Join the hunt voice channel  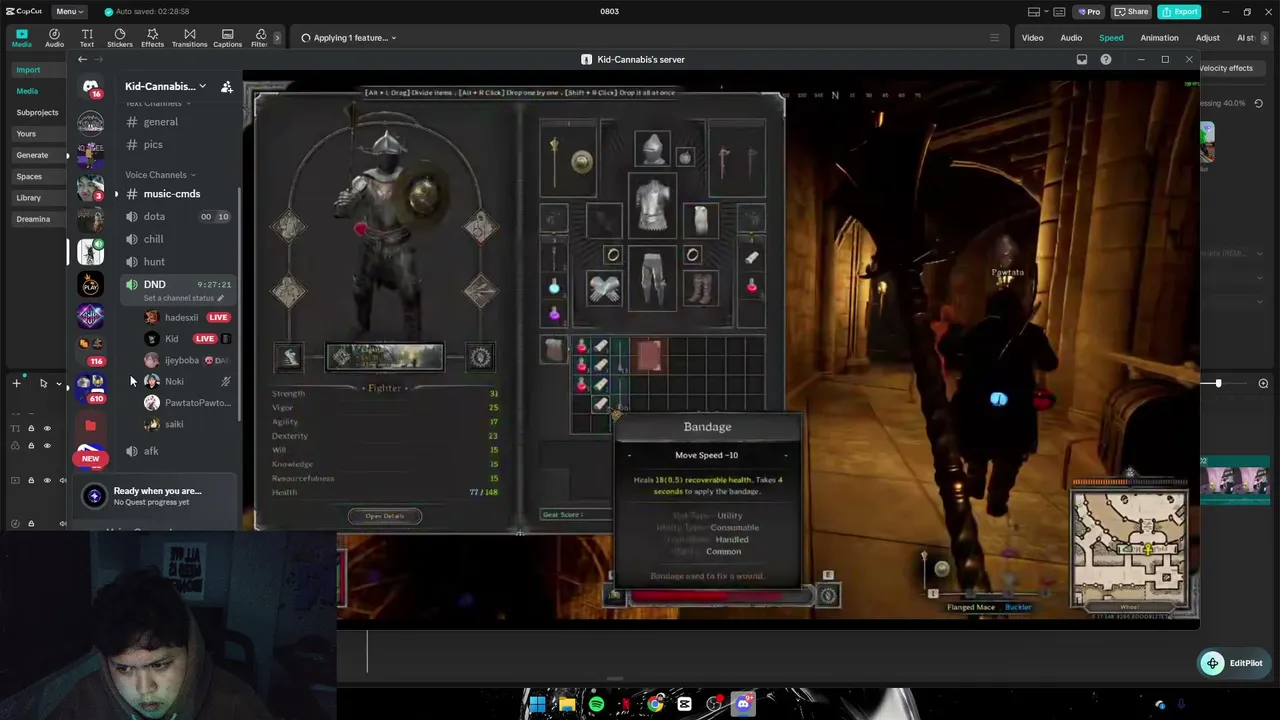tap(154, 262)
